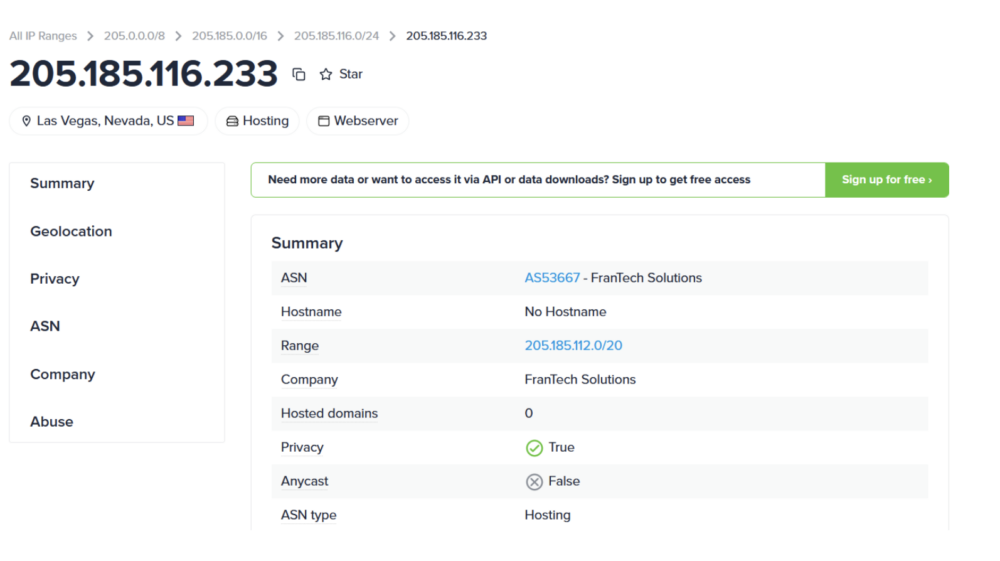Click the Anycast False cross icon
The image size is (1000, 561).
534,482
